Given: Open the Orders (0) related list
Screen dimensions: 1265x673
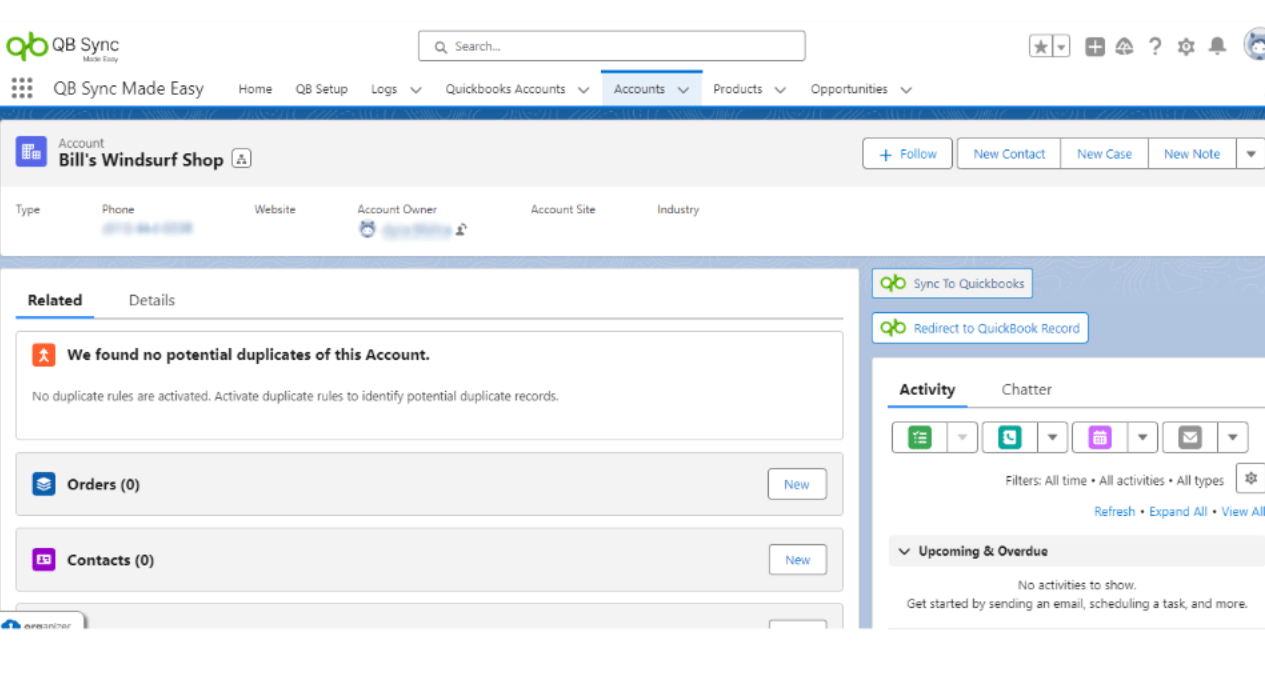Looking at the screenshot, I should [x=103, y=485].
